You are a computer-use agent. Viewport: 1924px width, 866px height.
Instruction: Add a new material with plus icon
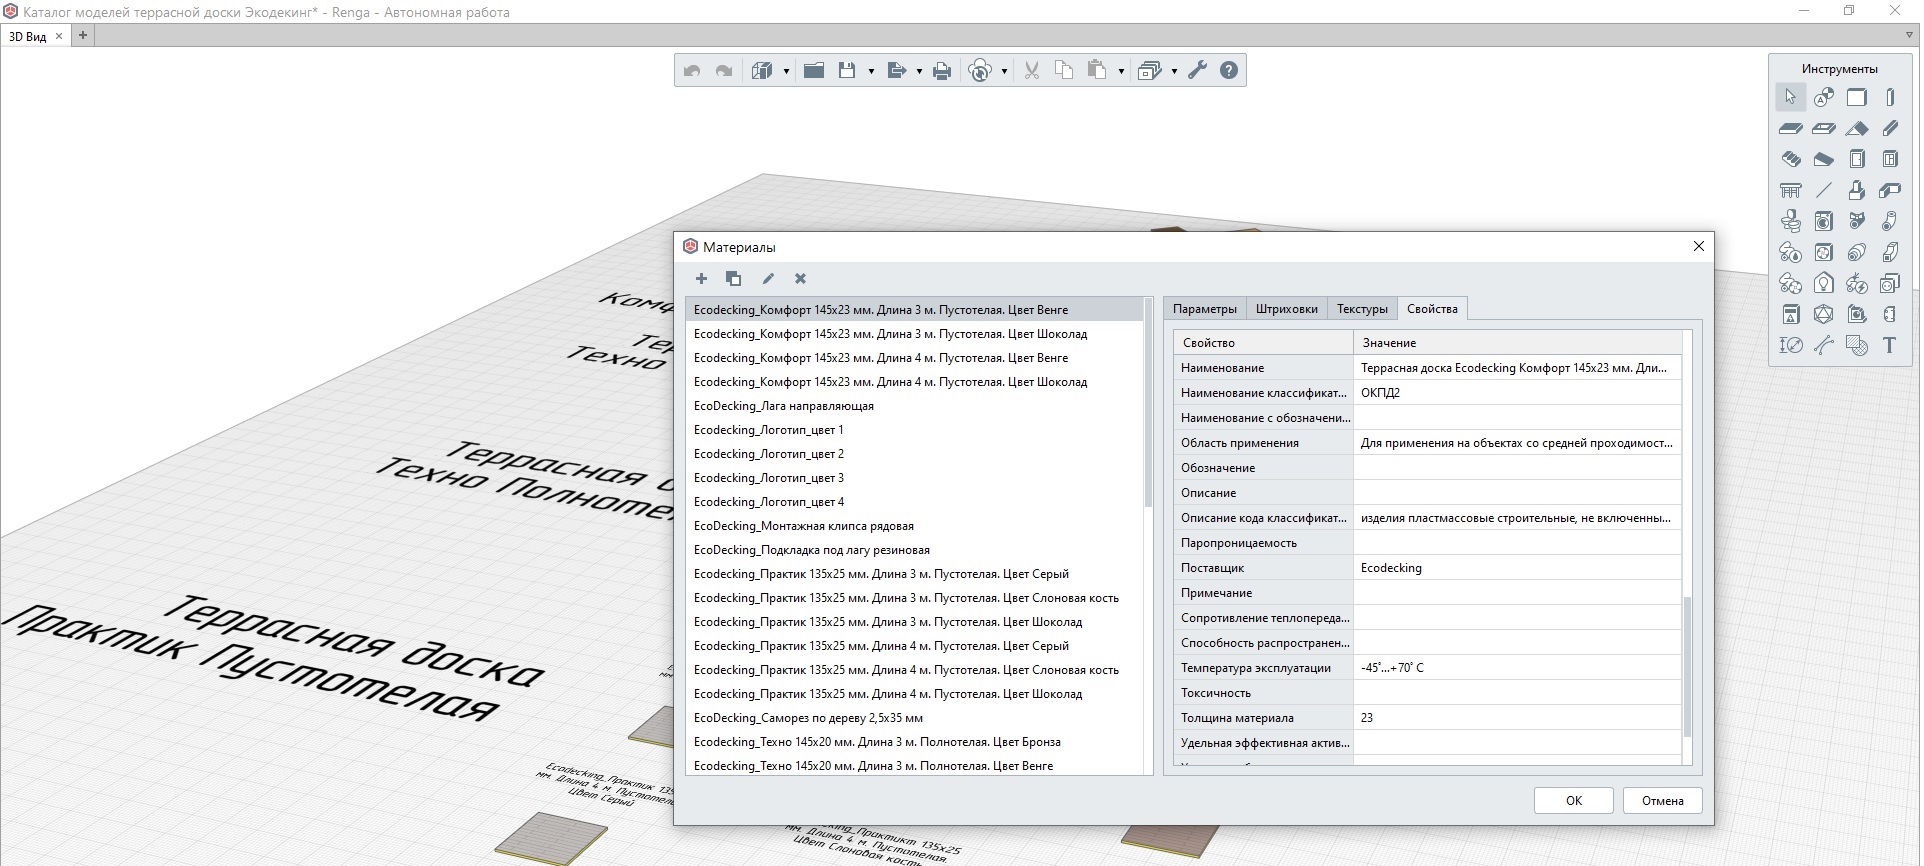[x=701, y=279]
